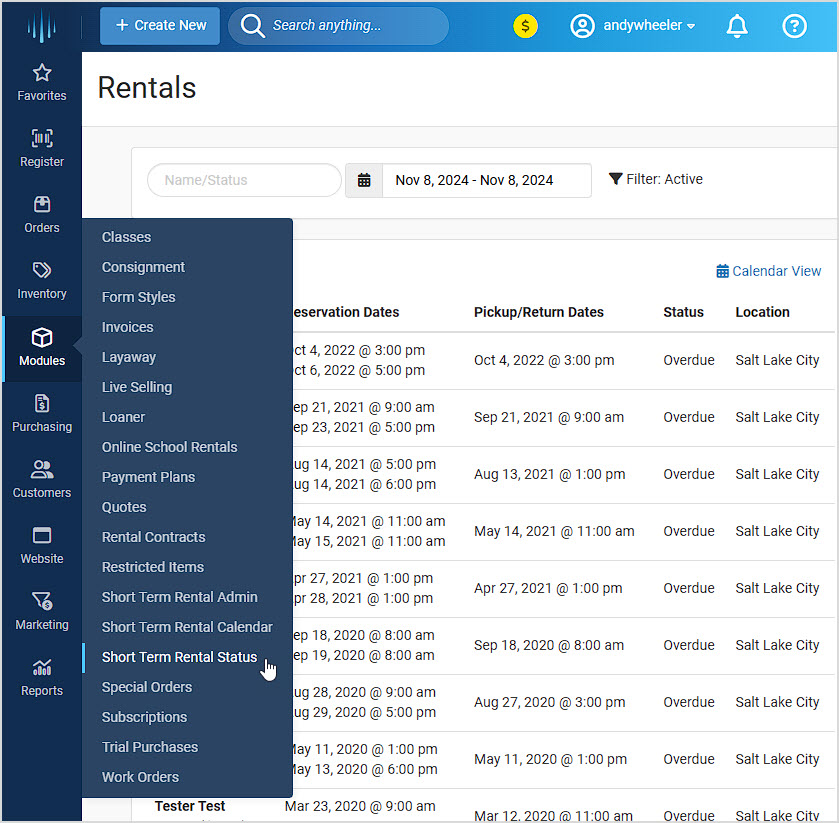The height and width of the screenshot is (823, 839).
Task: Open the Reports chart icon
Action: (42, 667)
